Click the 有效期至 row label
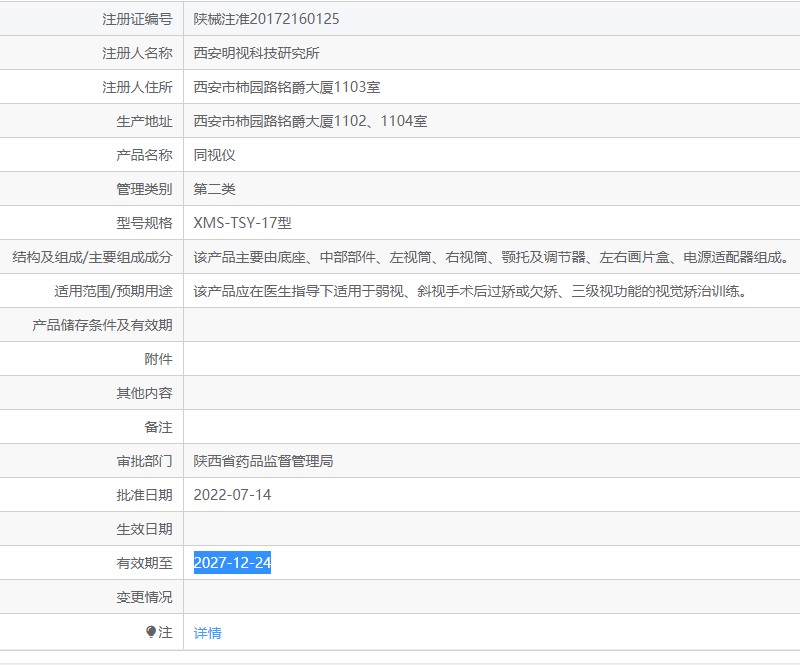The width and height of the screenshot is (800, 665). (144, 563)
